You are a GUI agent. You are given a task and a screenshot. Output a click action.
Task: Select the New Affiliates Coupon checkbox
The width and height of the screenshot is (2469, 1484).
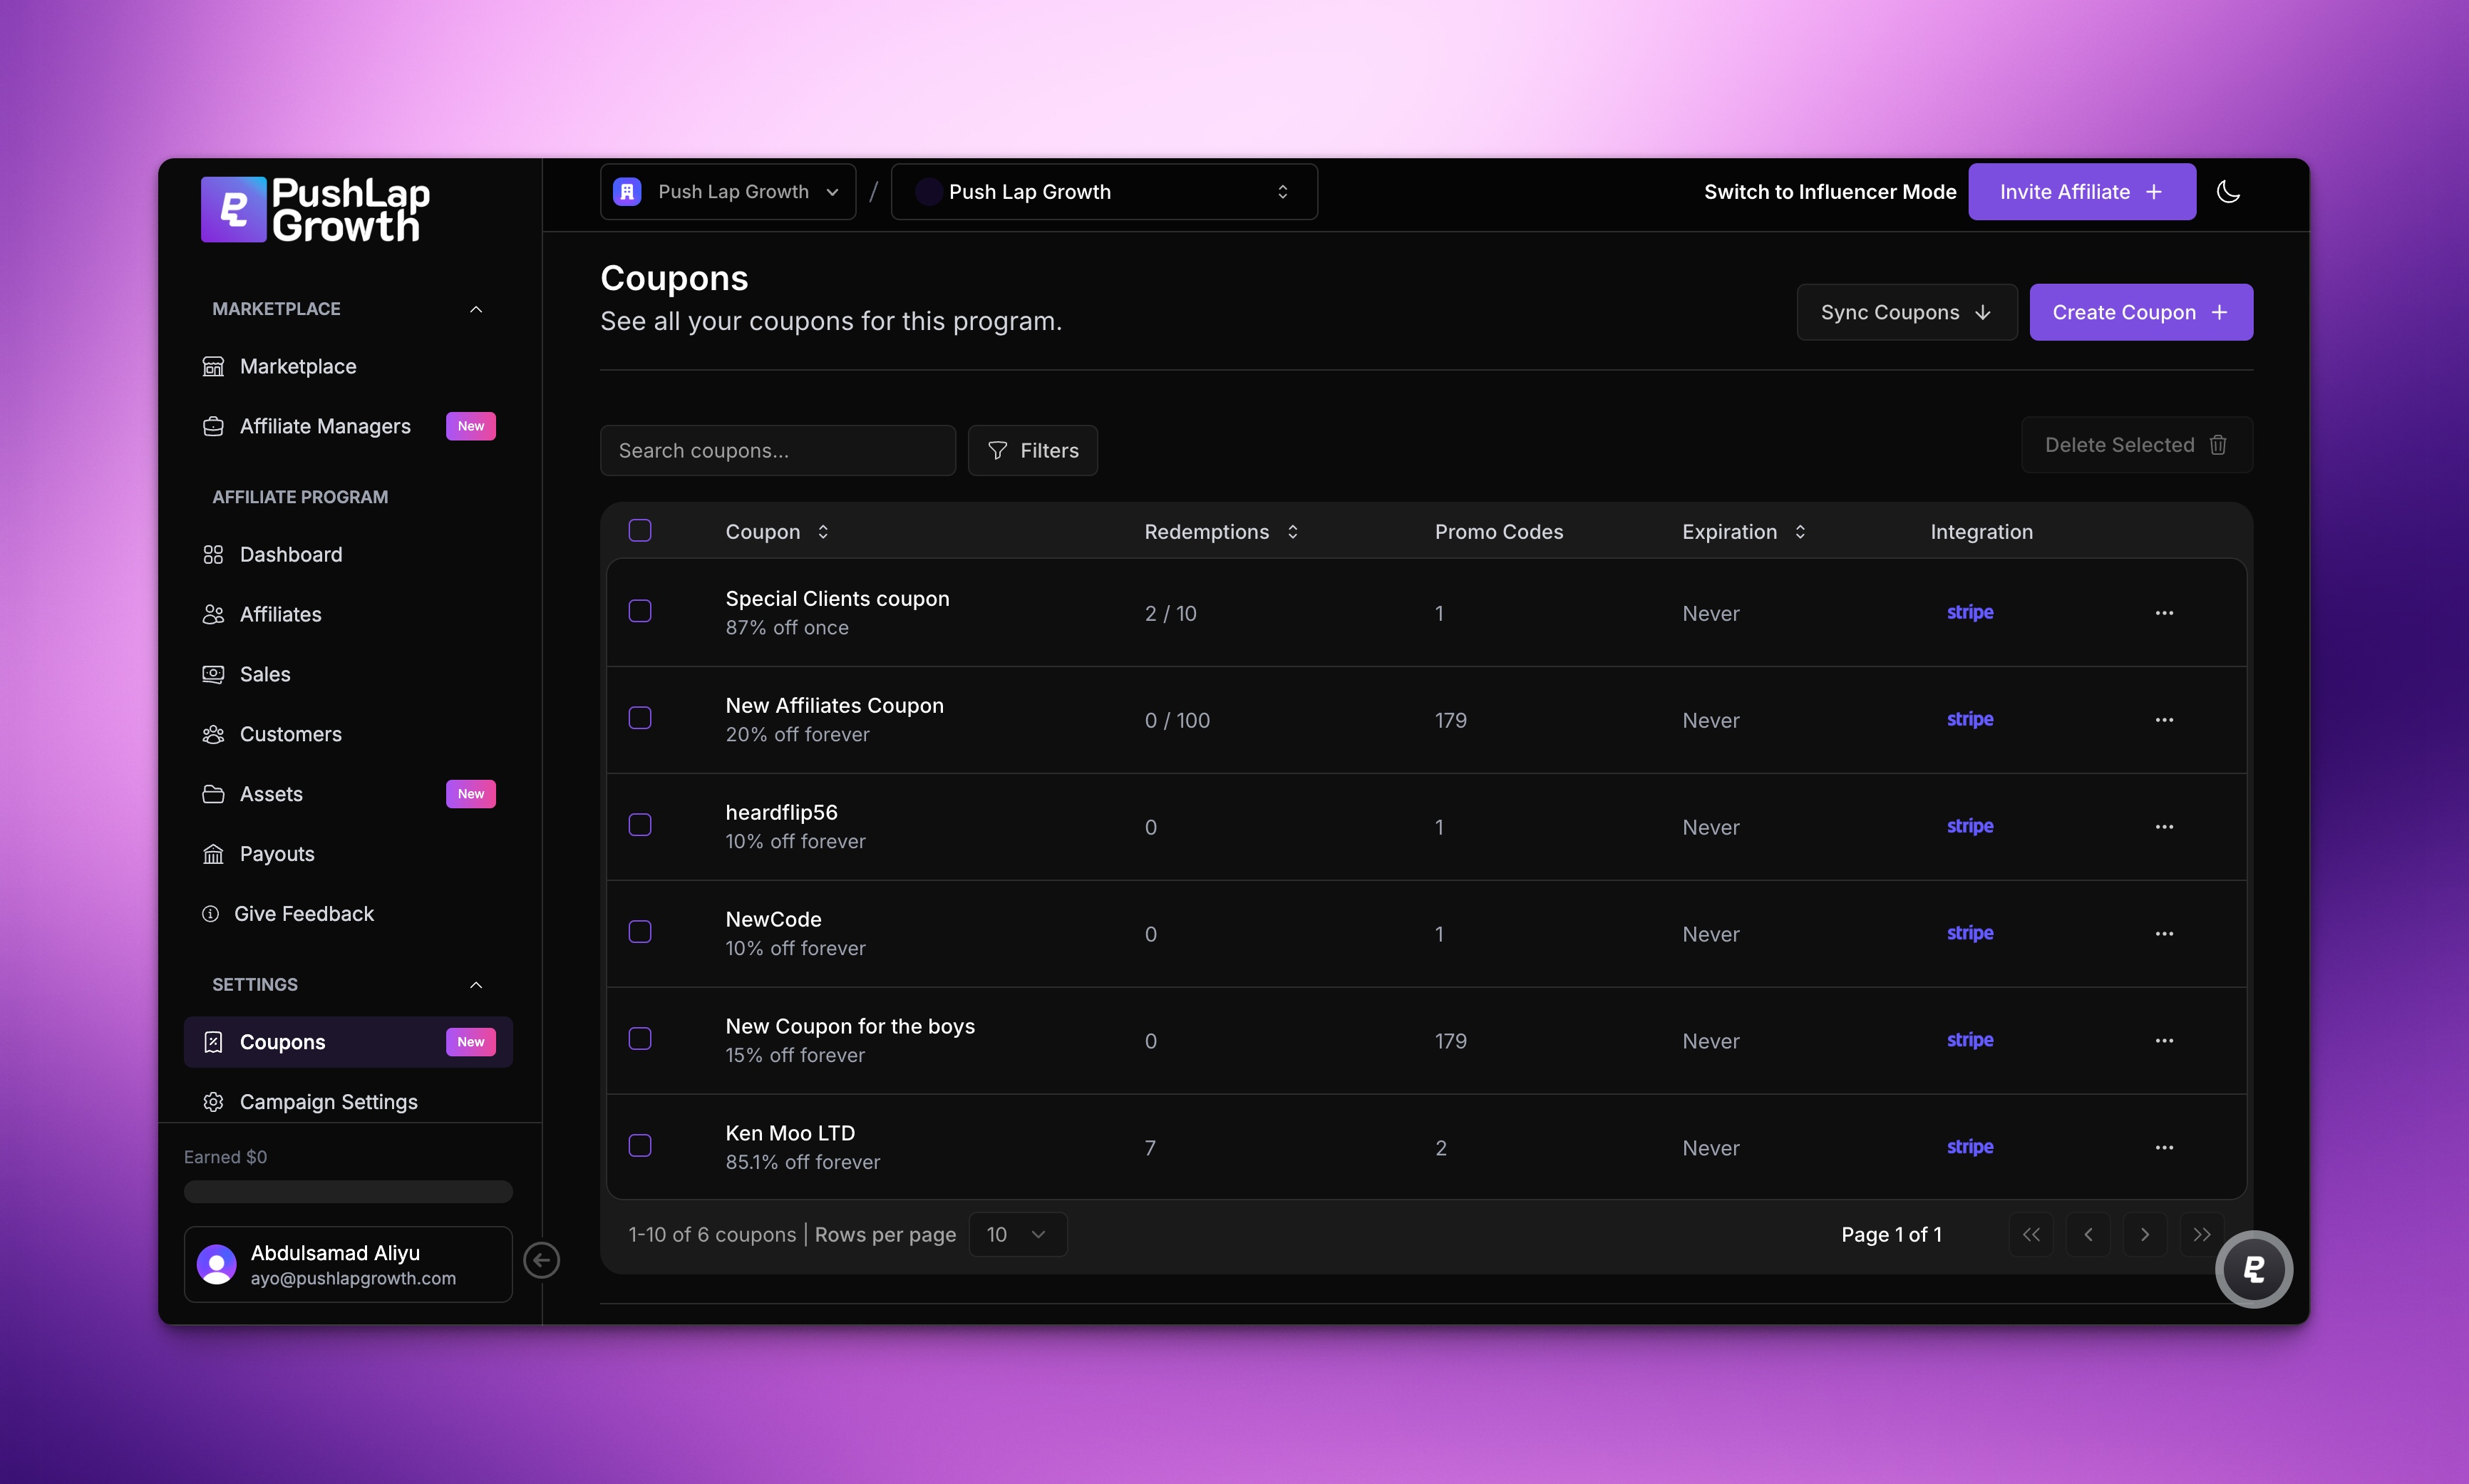640,718
